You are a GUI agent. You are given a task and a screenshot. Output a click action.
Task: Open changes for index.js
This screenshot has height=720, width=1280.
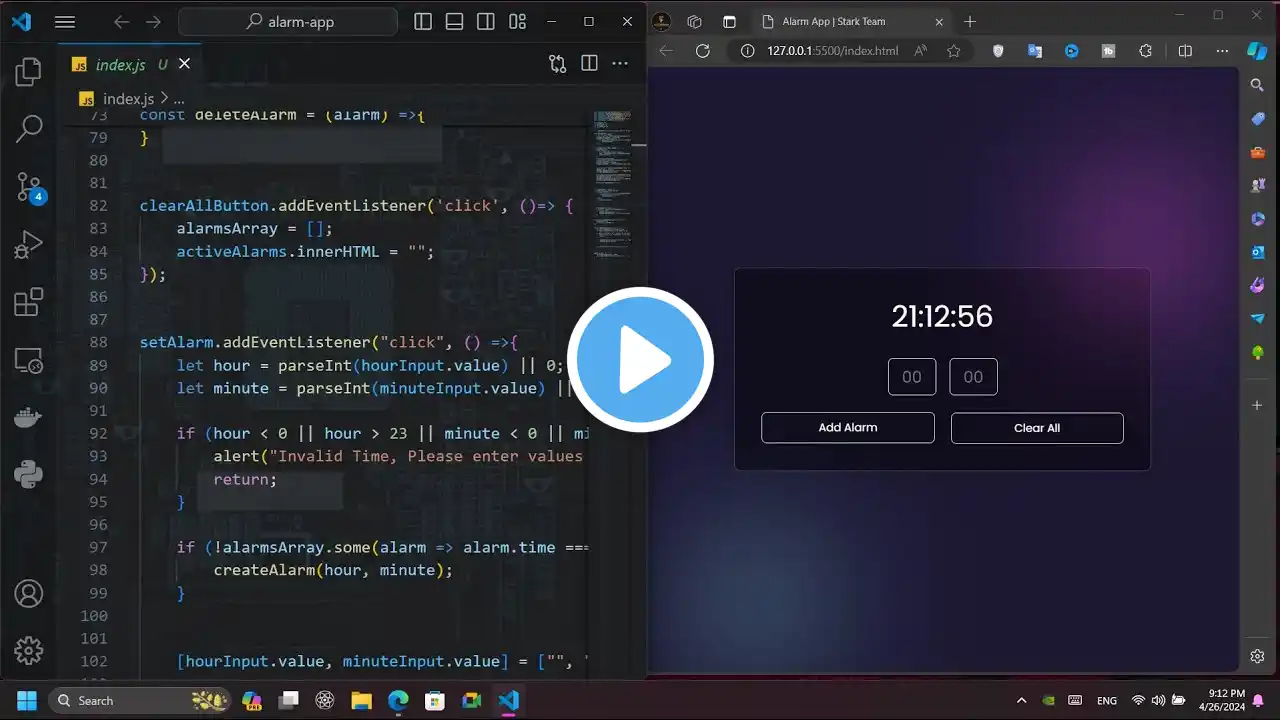point(557,64)
